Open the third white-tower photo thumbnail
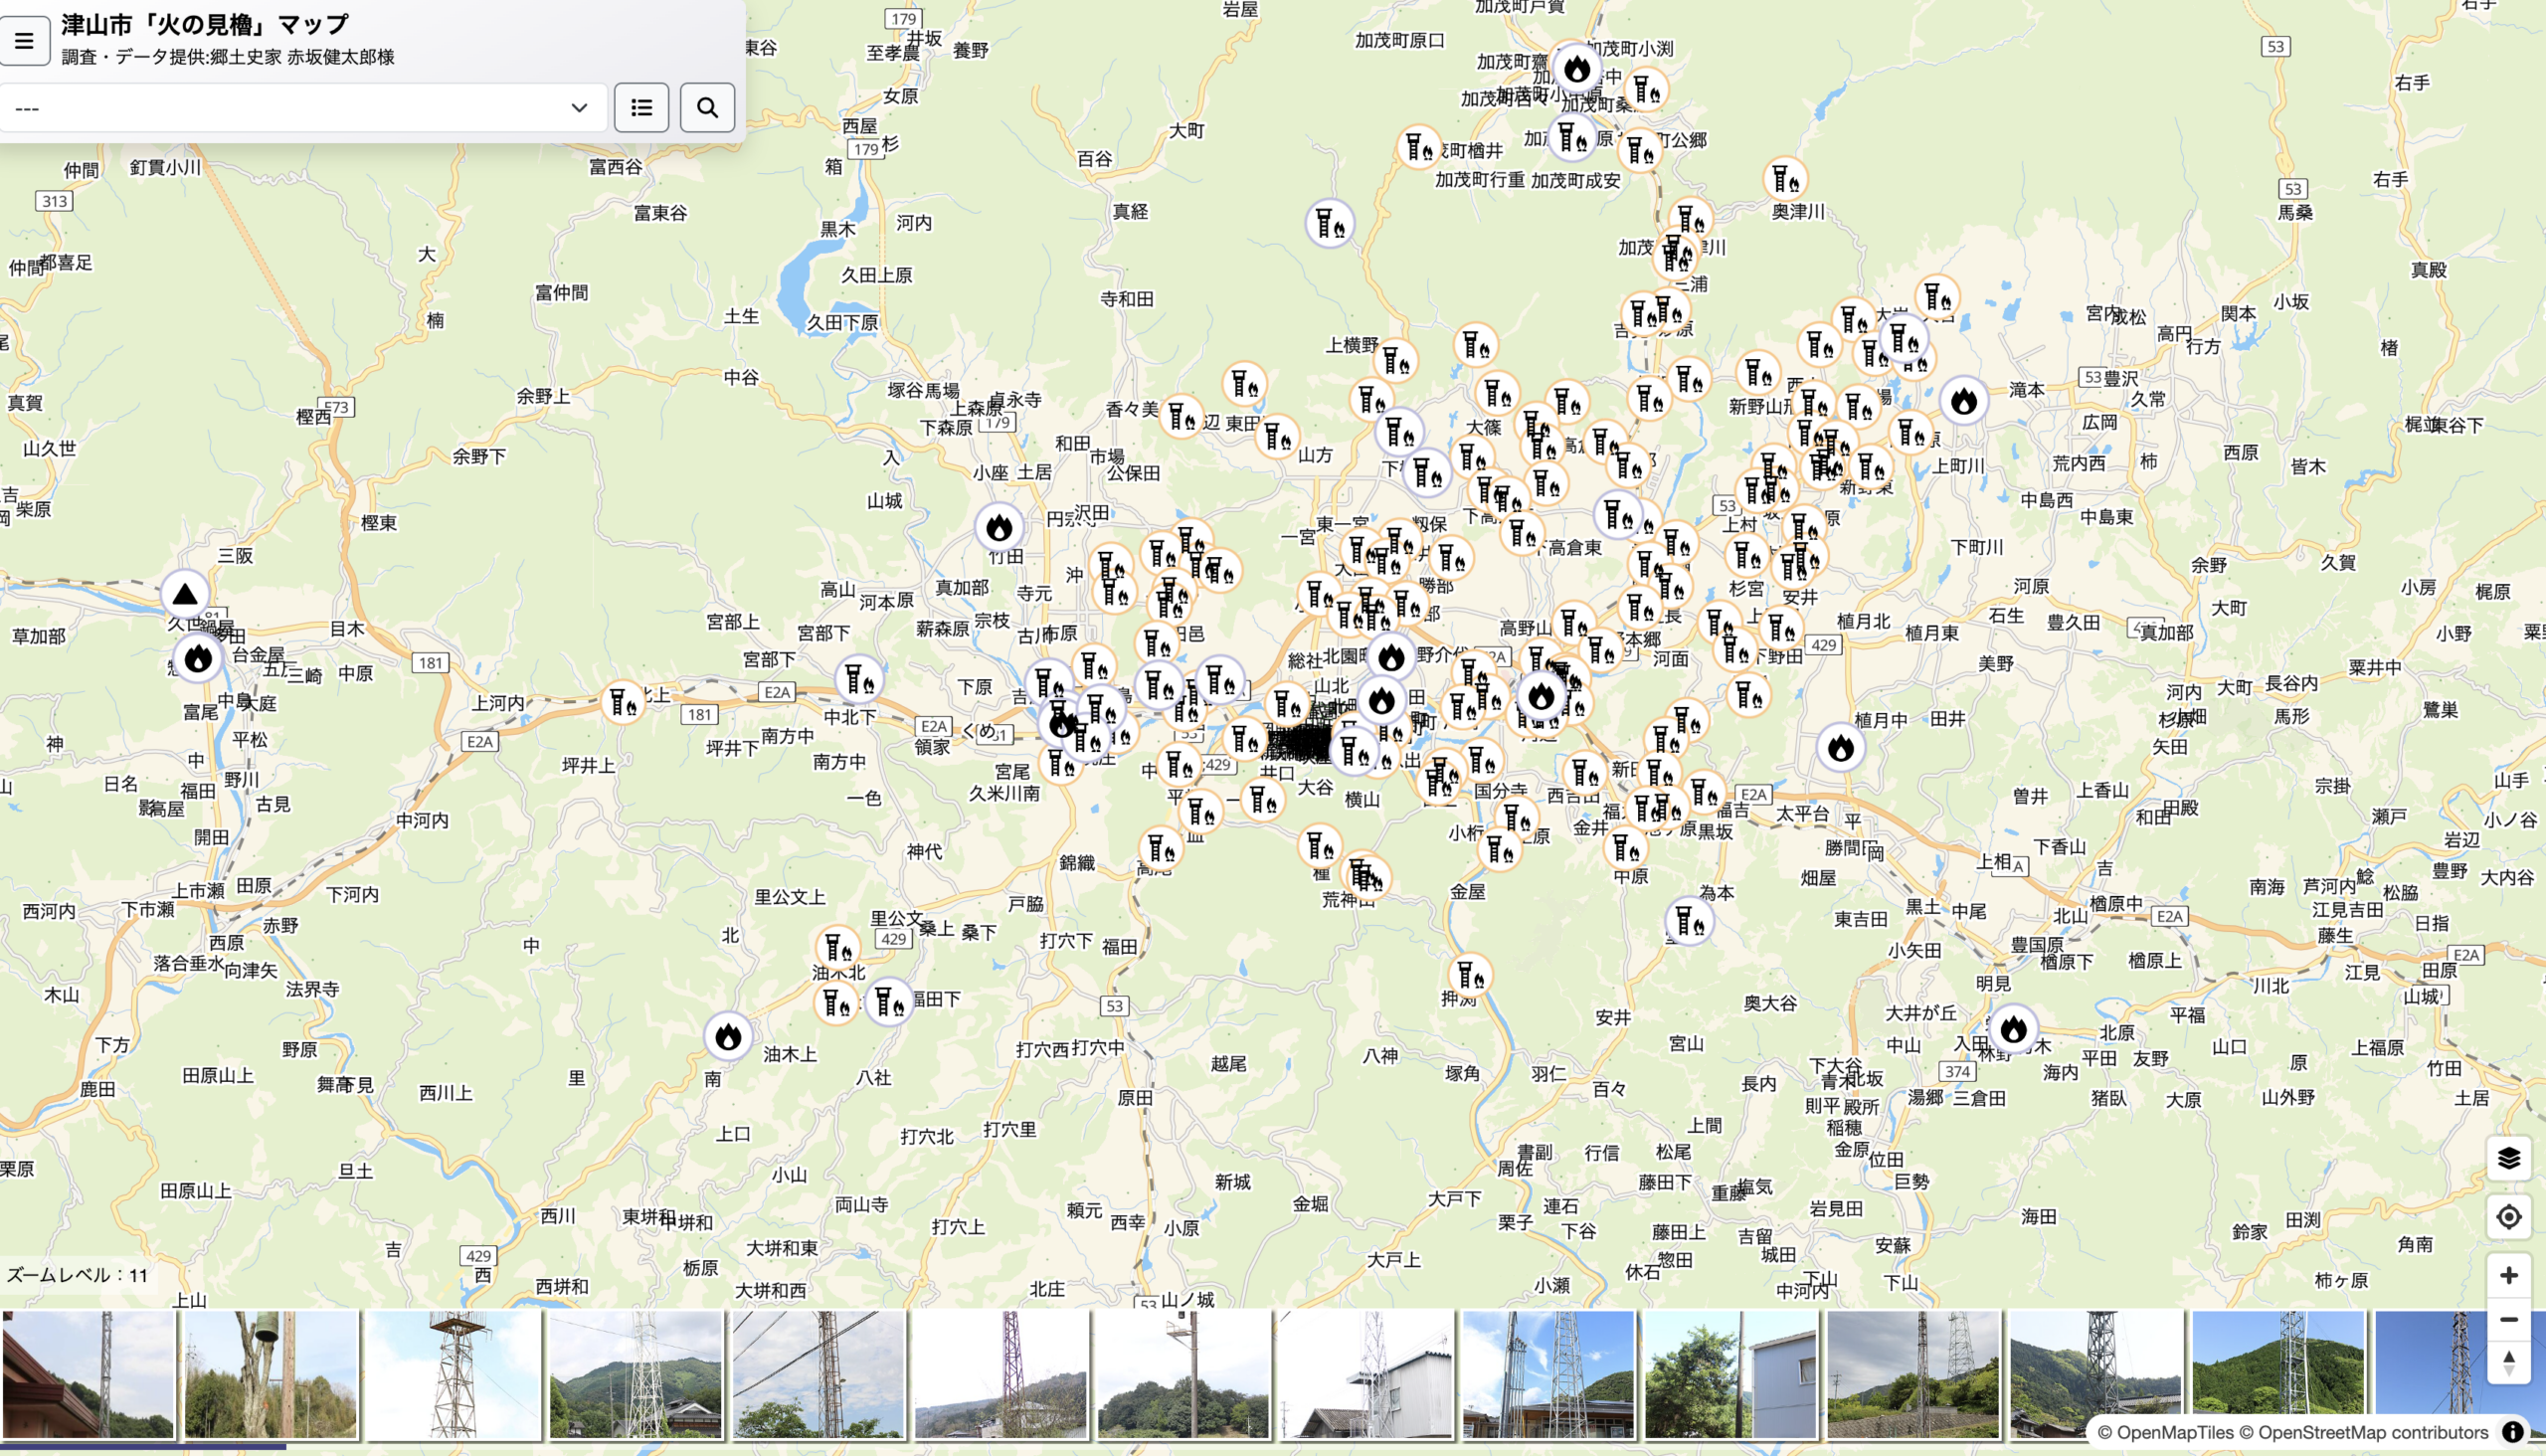Screen dimensions: 2546x1456 (x=454, y=1374)
